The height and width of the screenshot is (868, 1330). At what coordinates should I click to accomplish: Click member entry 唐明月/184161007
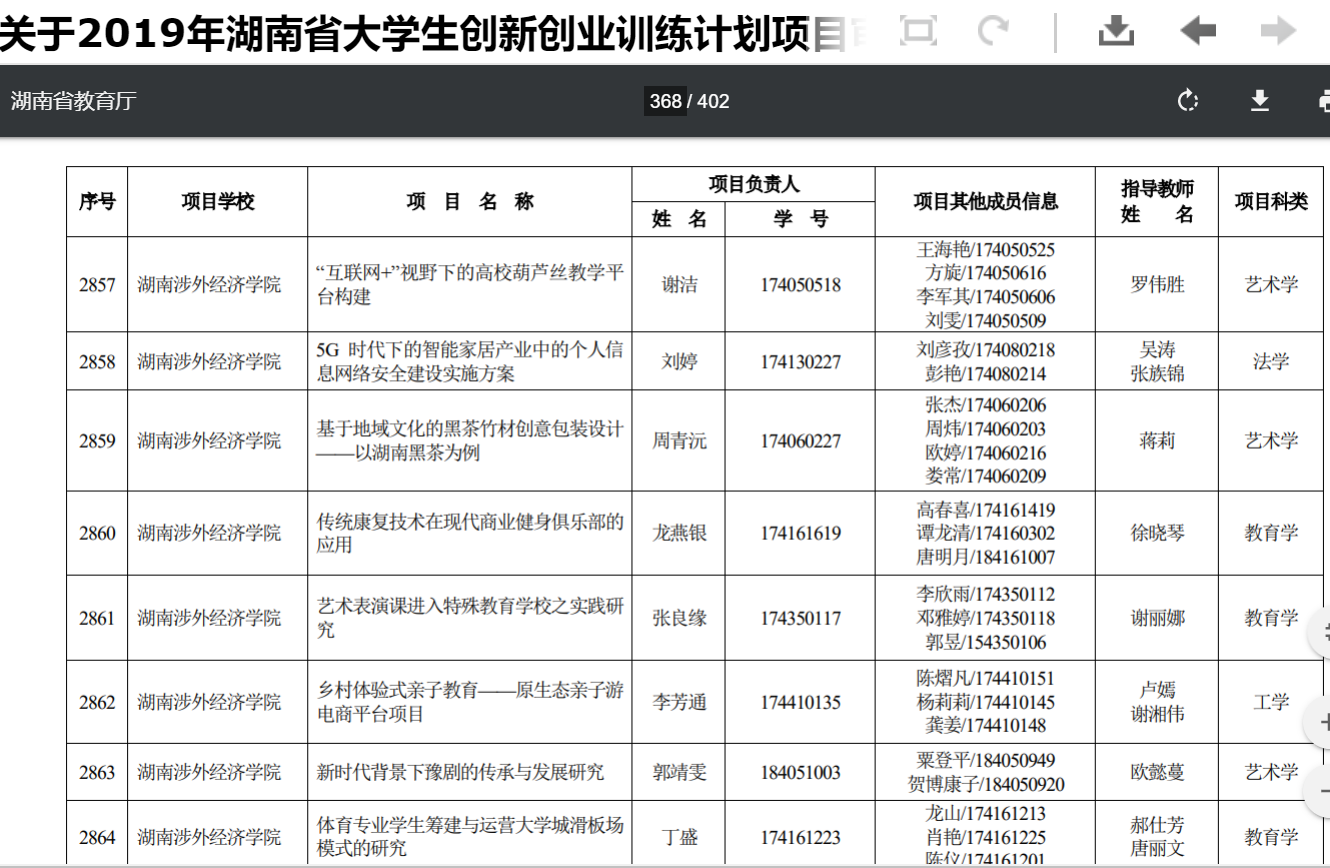(x=985, y=558)
